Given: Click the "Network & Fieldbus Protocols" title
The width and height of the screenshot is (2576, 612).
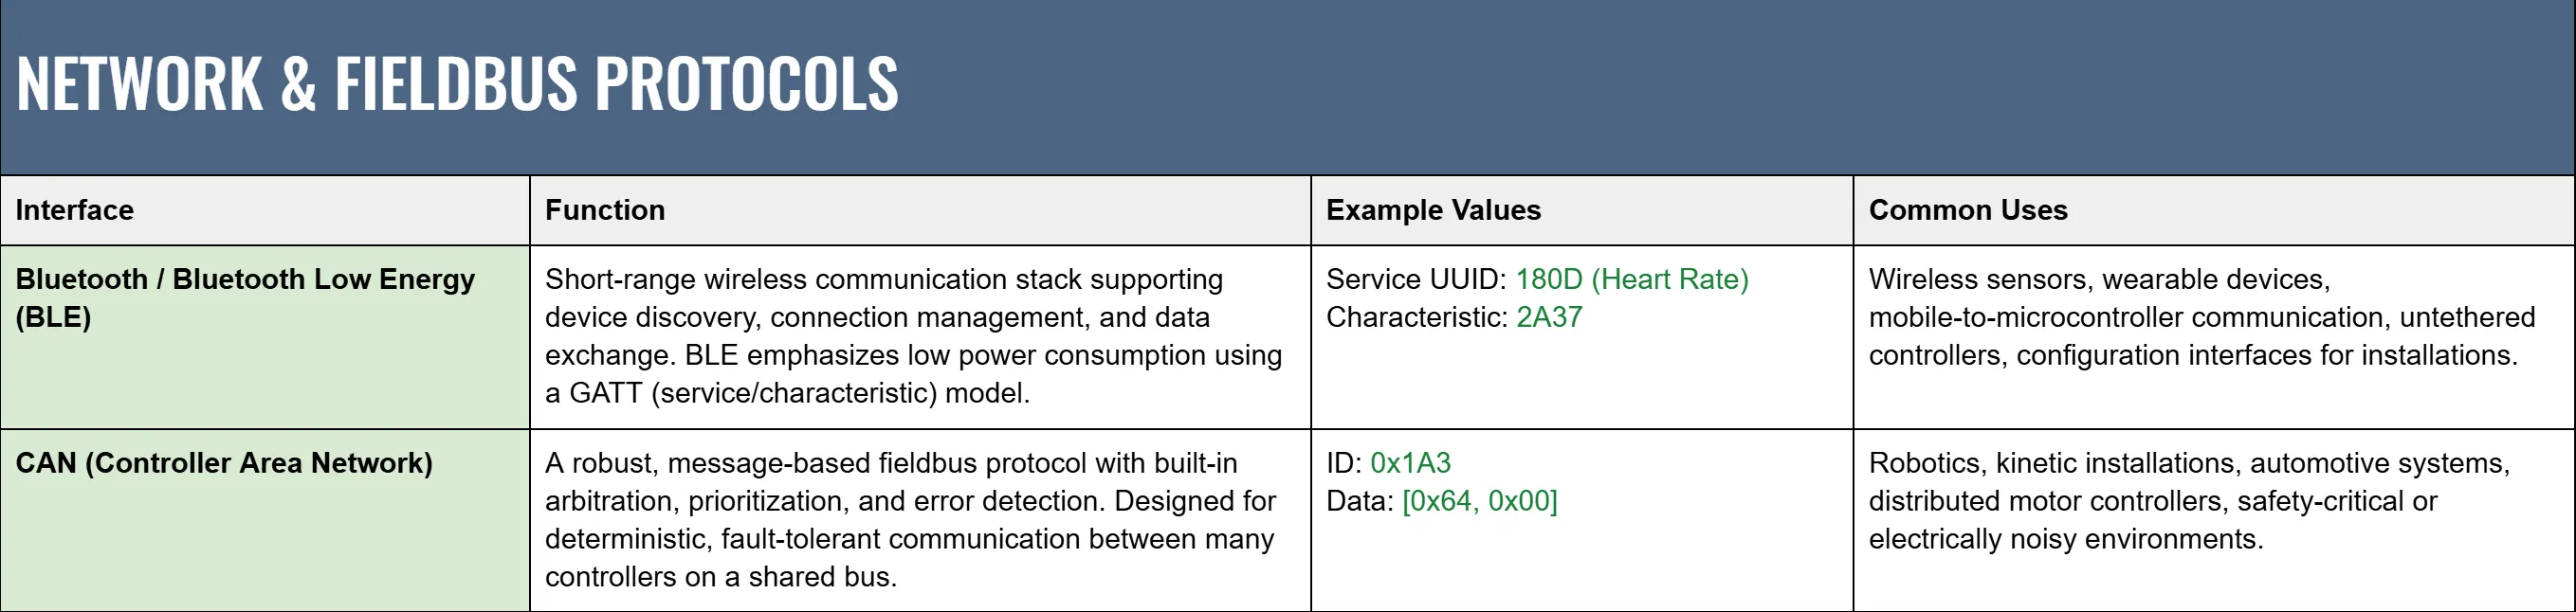Looking at the screenshot, I should tap(457, 83).
